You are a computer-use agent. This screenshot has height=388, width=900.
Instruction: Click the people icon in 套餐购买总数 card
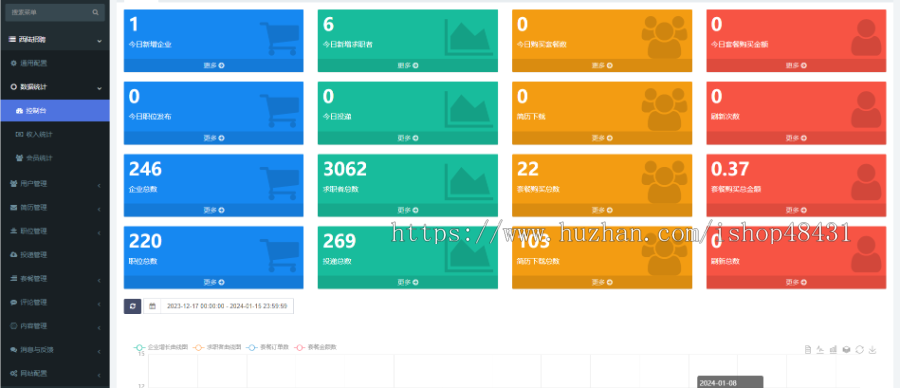point(664,181)
